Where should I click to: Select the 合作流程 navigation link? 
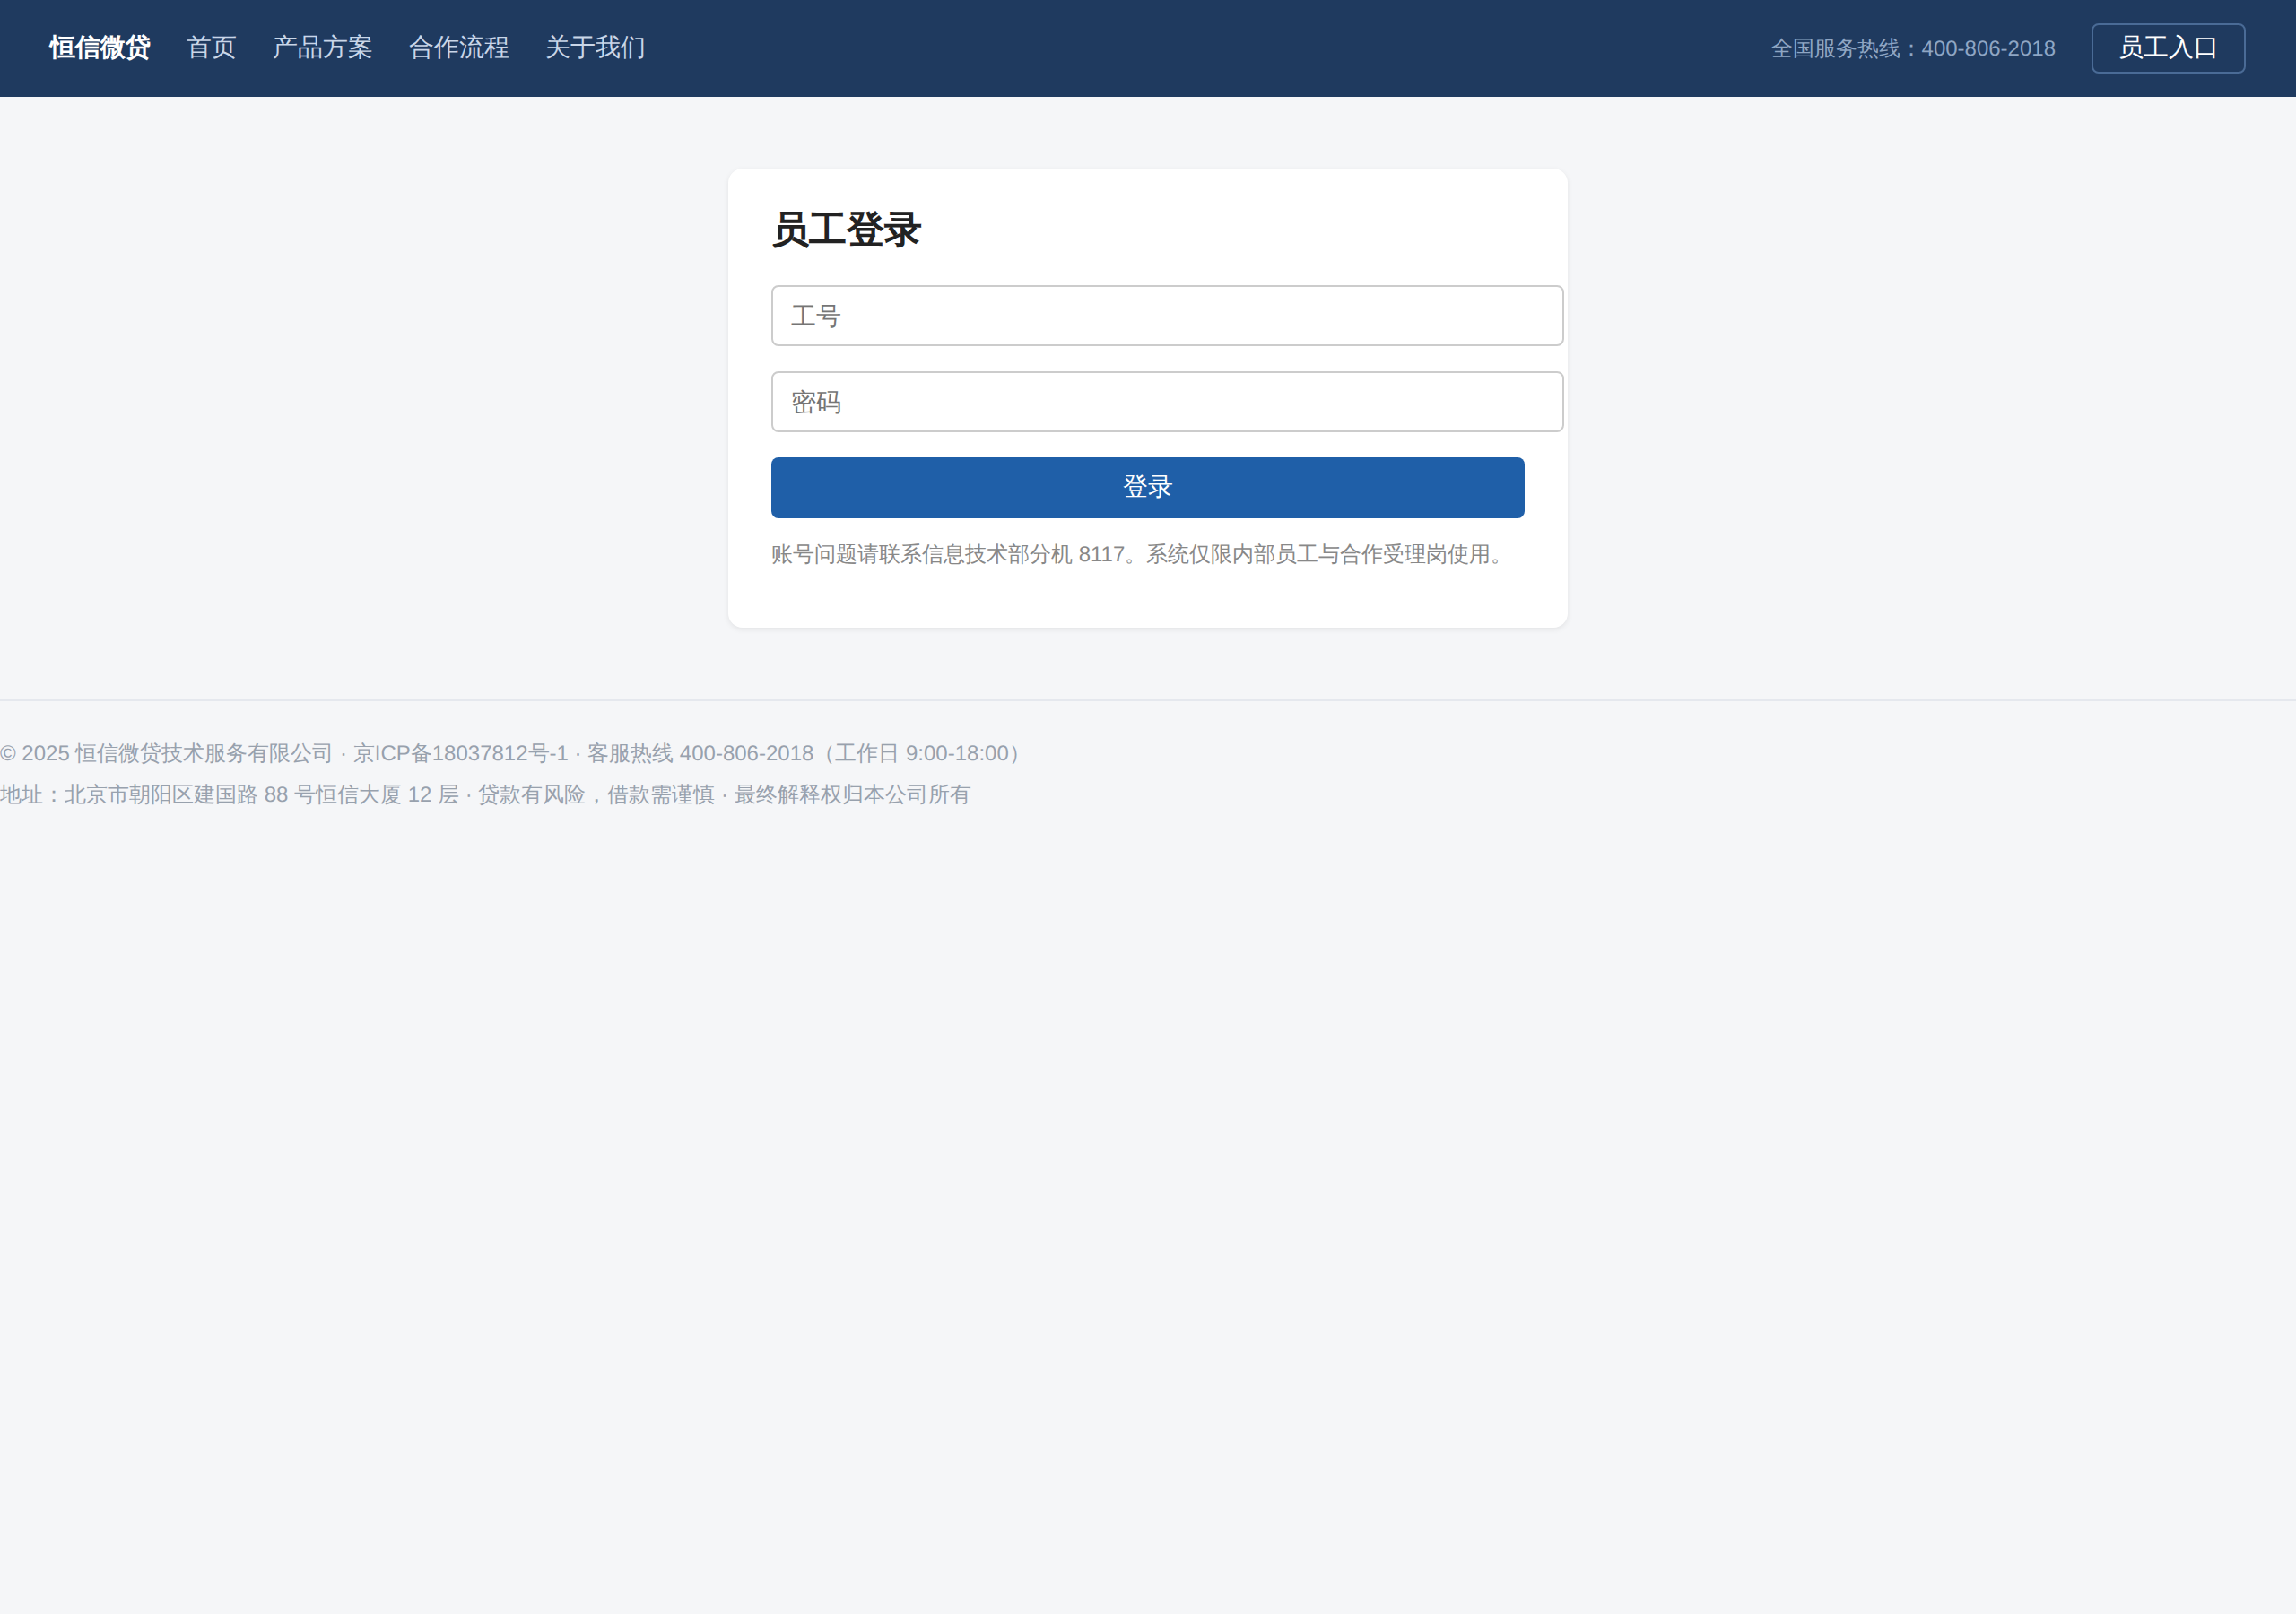(459, 48)
